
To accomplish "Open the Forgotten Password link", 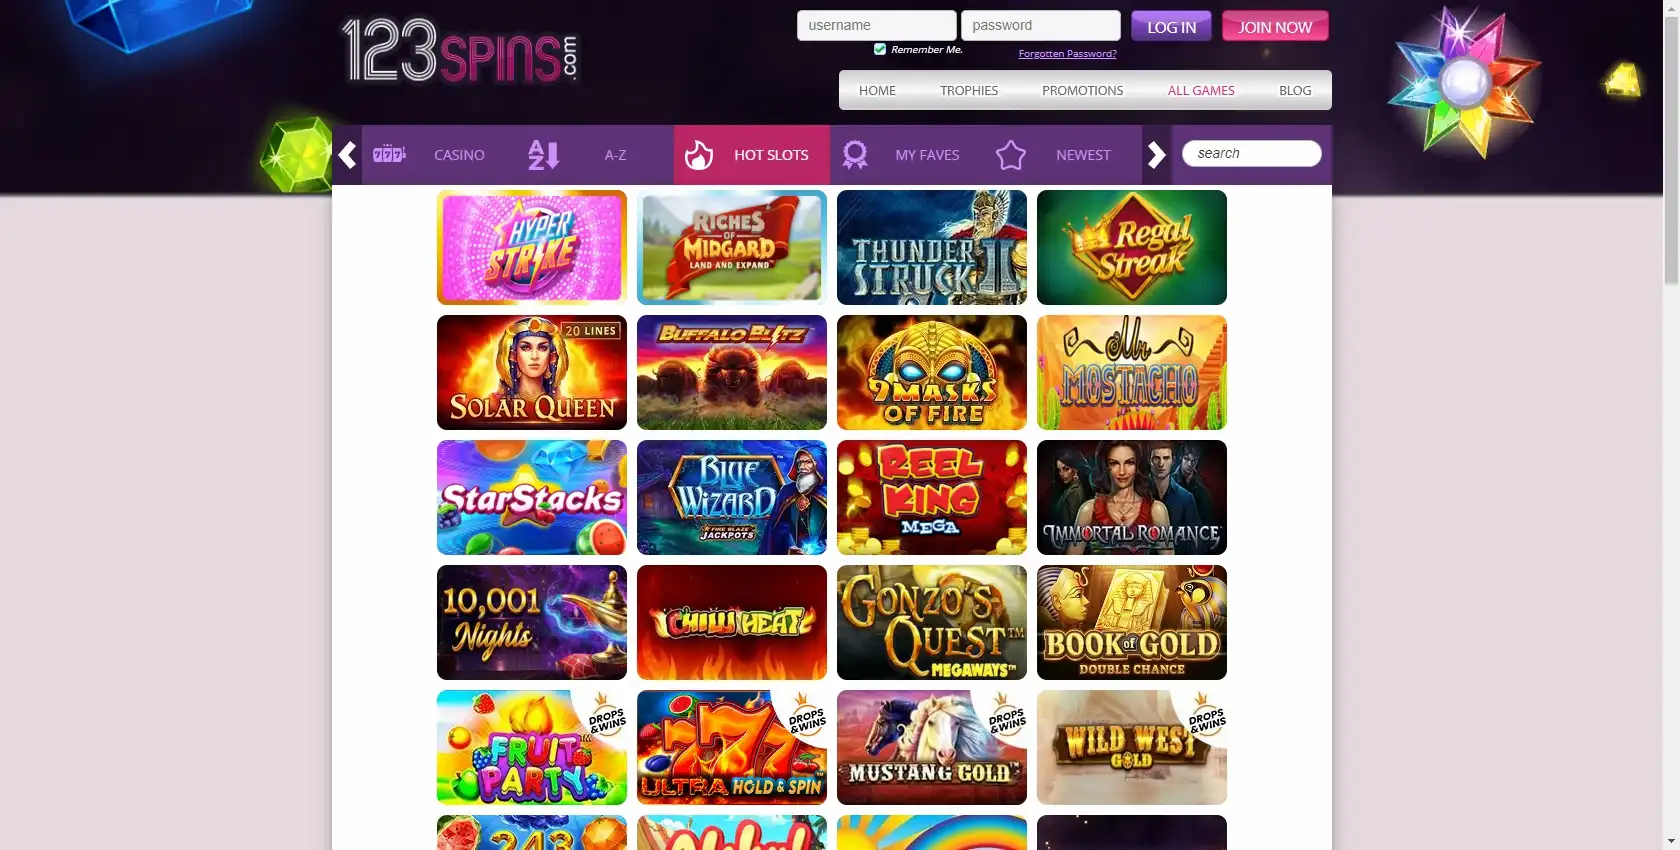I will [x=1067, y=54].
